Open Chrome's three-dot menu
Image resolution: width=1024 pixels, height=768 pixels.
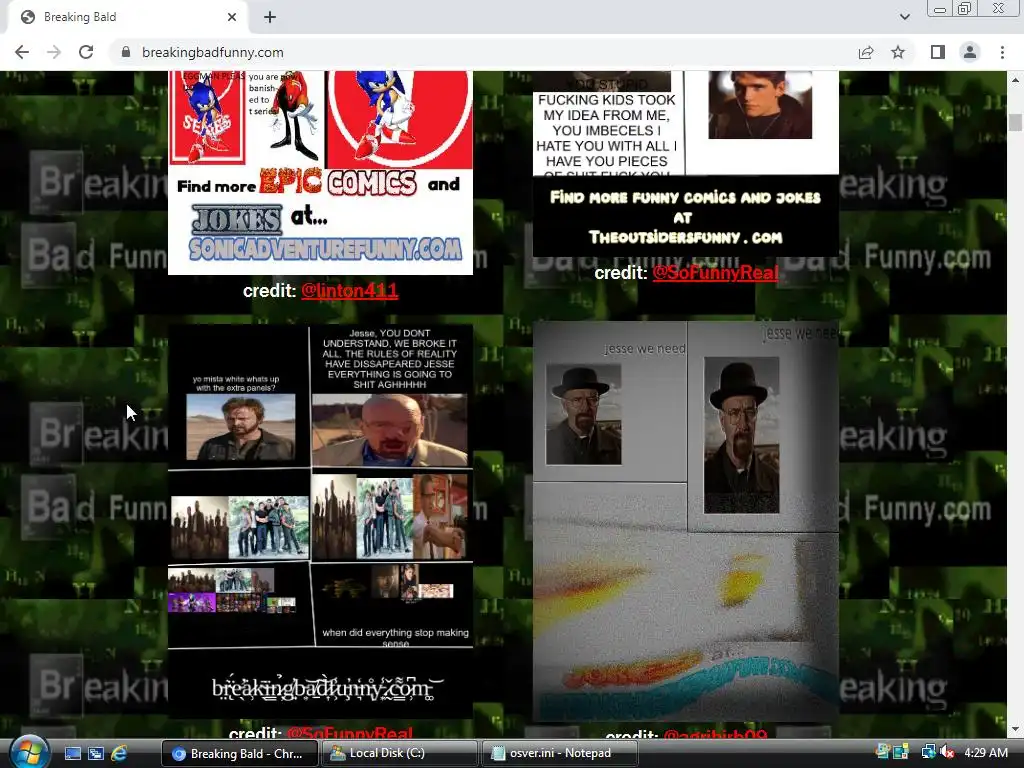click(1002, 52)
